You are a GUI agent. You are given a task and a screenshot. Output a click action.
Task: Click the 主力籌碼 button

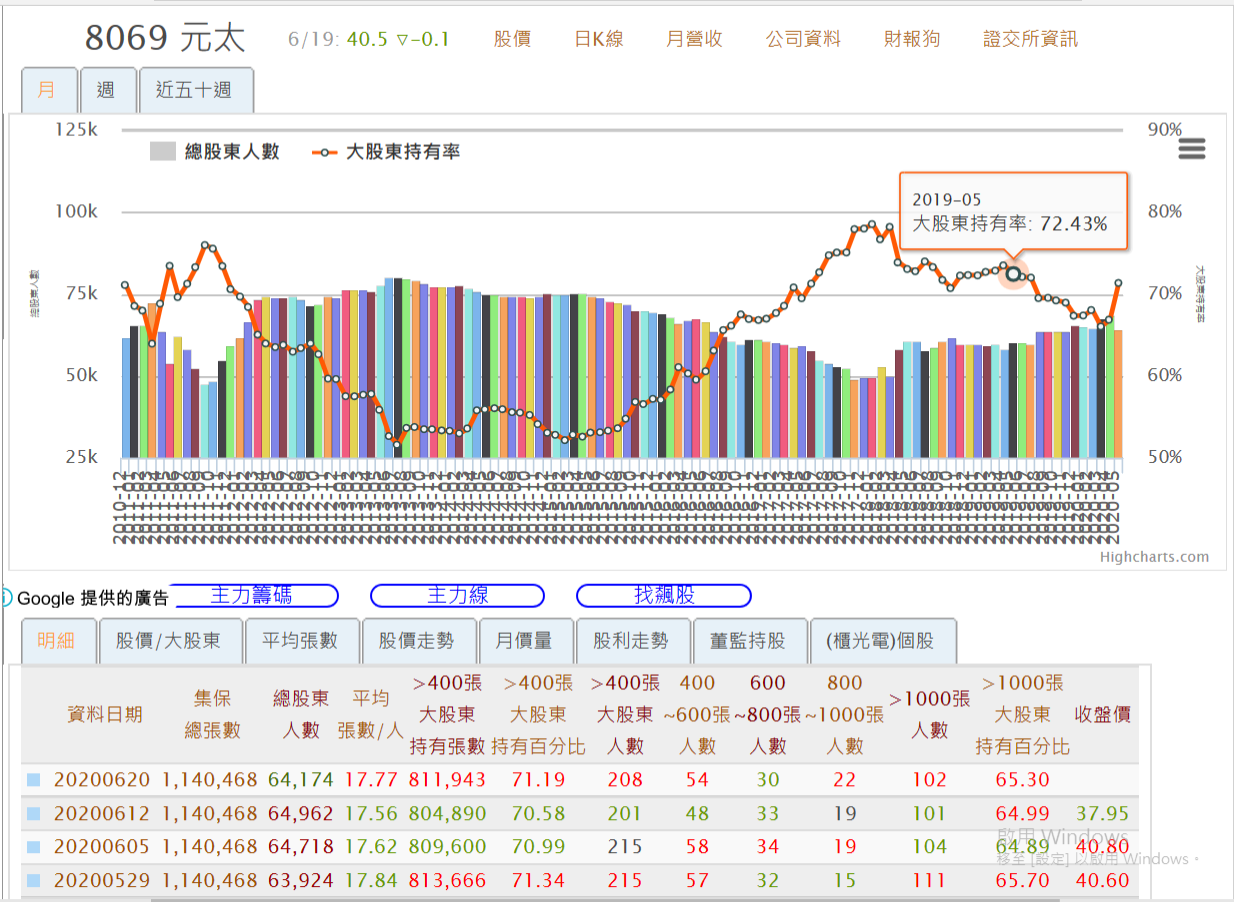point(256,595)
